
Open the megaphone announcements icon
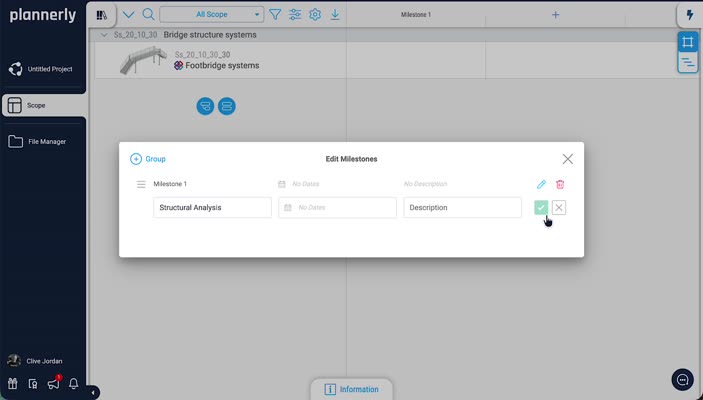click(53, 384)
